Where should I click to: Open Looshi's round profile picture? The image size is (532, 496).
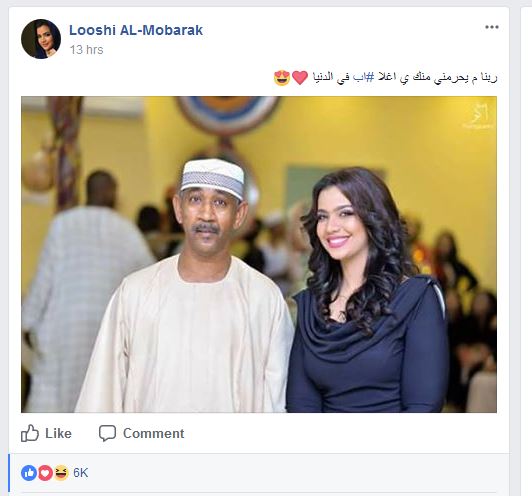[41, 39]
